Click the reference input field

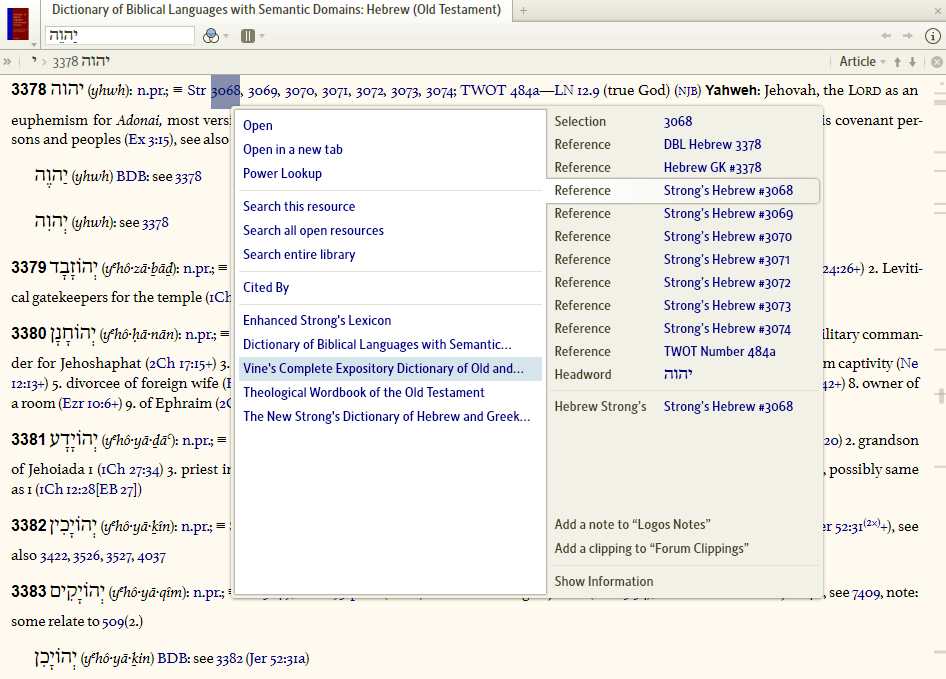(x=120, y=36)
